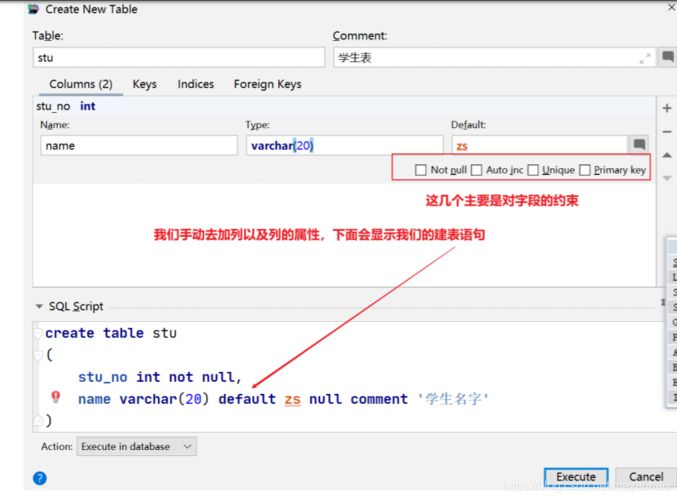Enable the Not null checkbox
This screenshot has width=677, height=500.
421,170
